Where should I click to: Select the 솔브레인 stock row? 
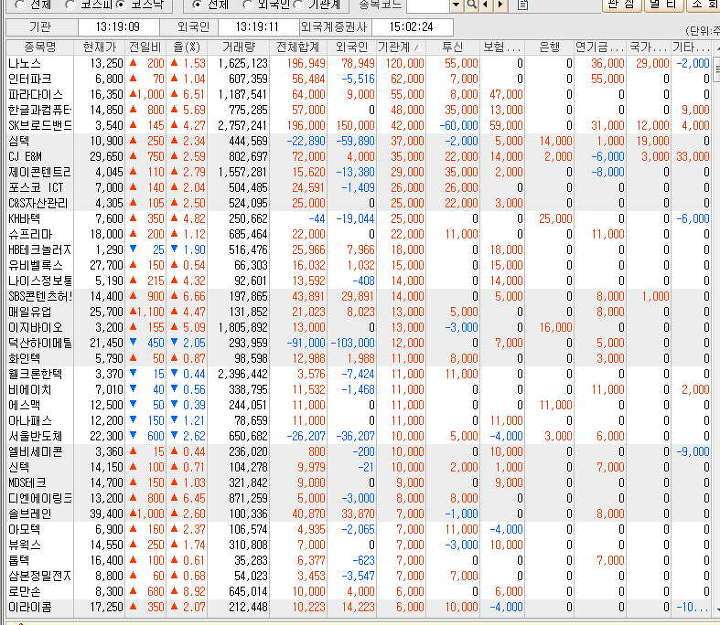tap(360, 513)
